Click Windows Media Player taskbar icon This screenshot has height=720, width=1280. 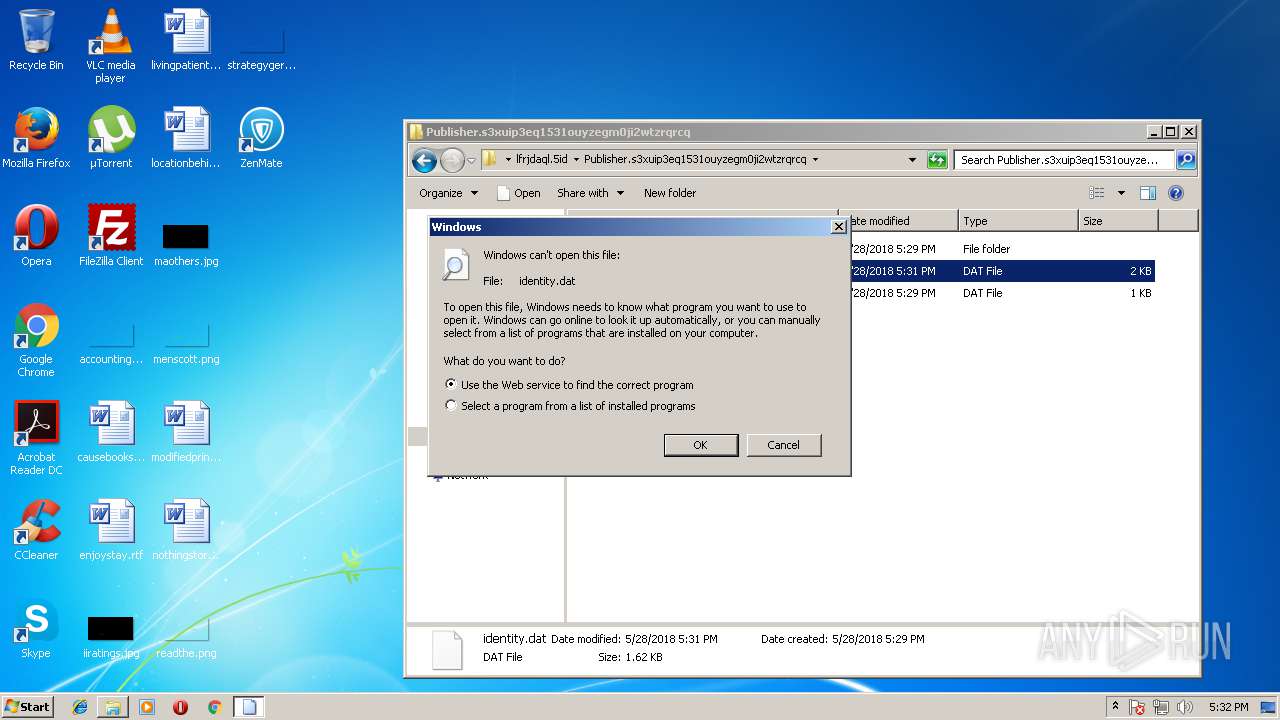(x=147, y=707)
